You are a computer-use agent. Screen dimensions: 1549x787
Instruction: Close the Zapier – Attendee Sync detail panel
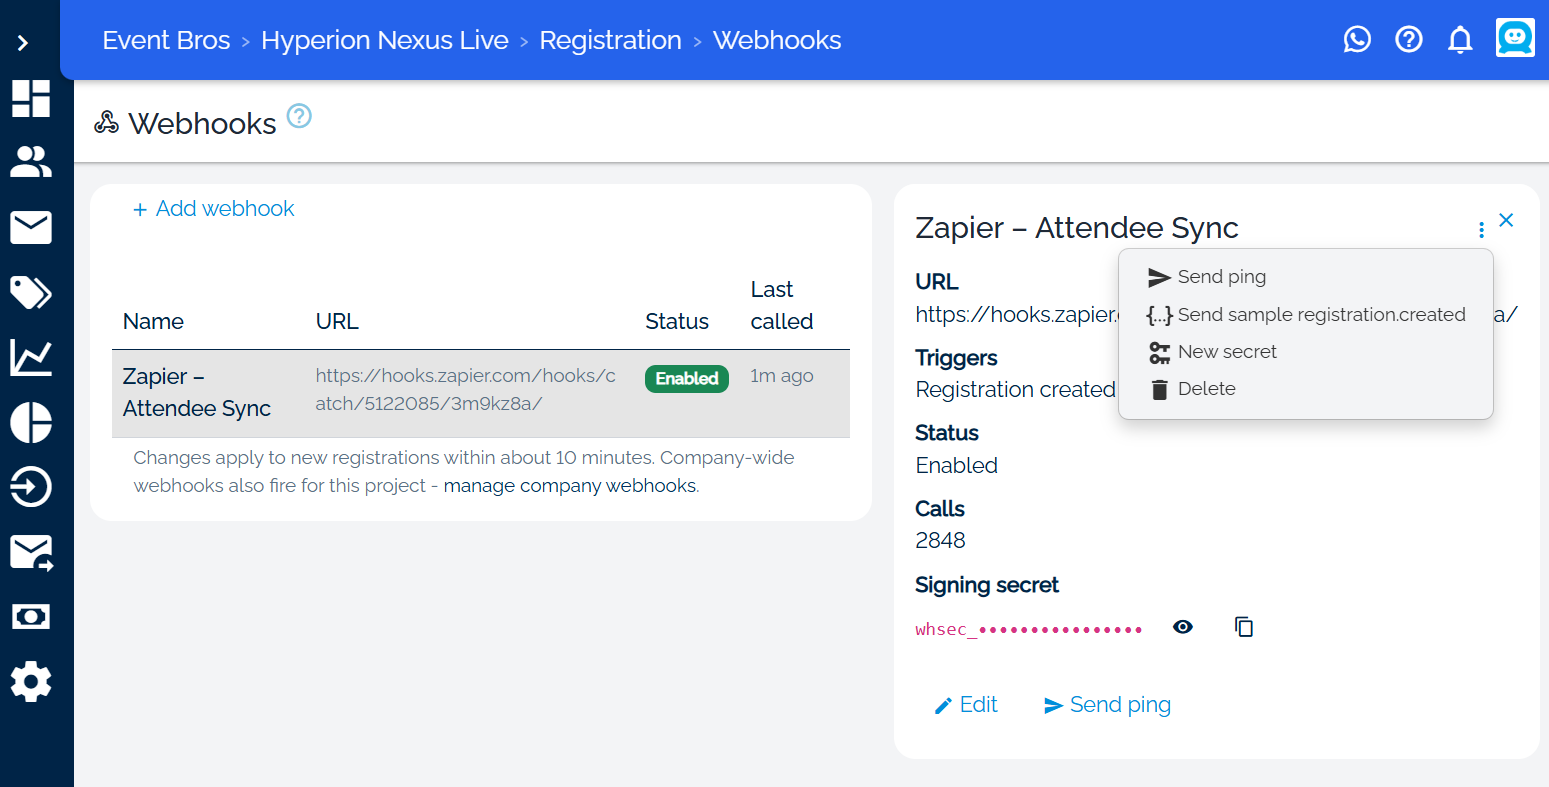(x=1506, y=220)
